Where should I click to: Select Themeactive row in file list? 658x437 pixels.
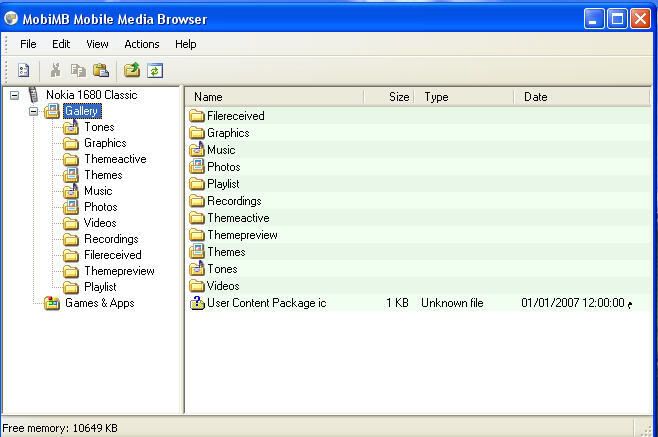pyautogui.click(x=418, y=218)
